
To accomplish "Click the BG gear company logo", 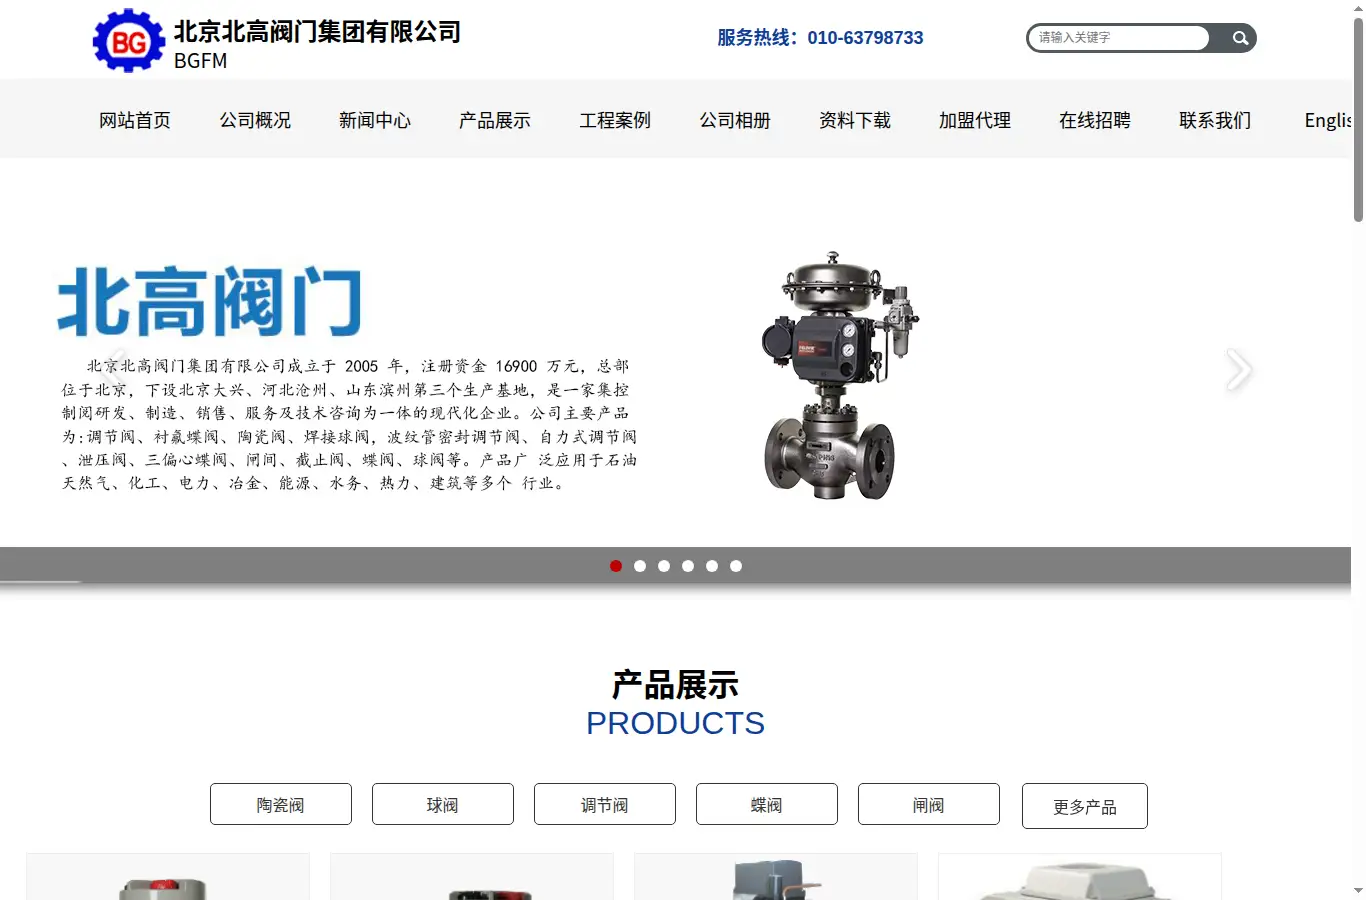I will click(128, 40).
